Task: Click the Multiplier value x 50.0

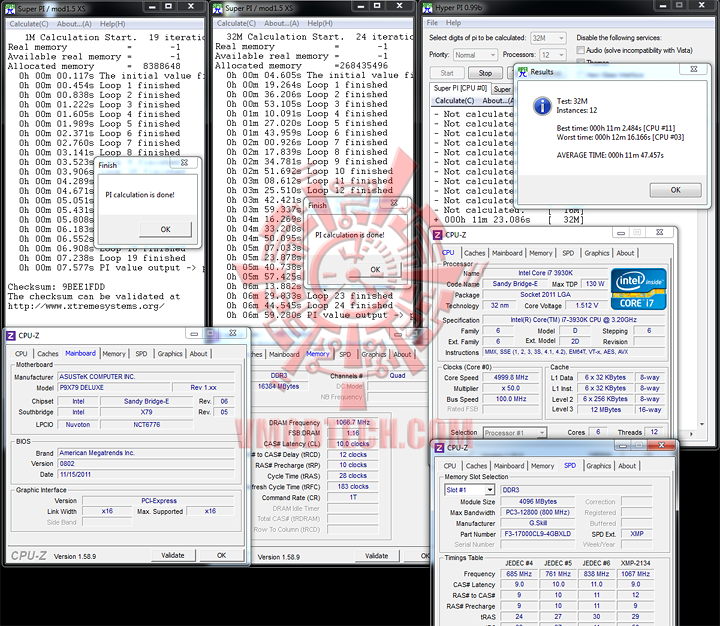Action: [511, 388]
